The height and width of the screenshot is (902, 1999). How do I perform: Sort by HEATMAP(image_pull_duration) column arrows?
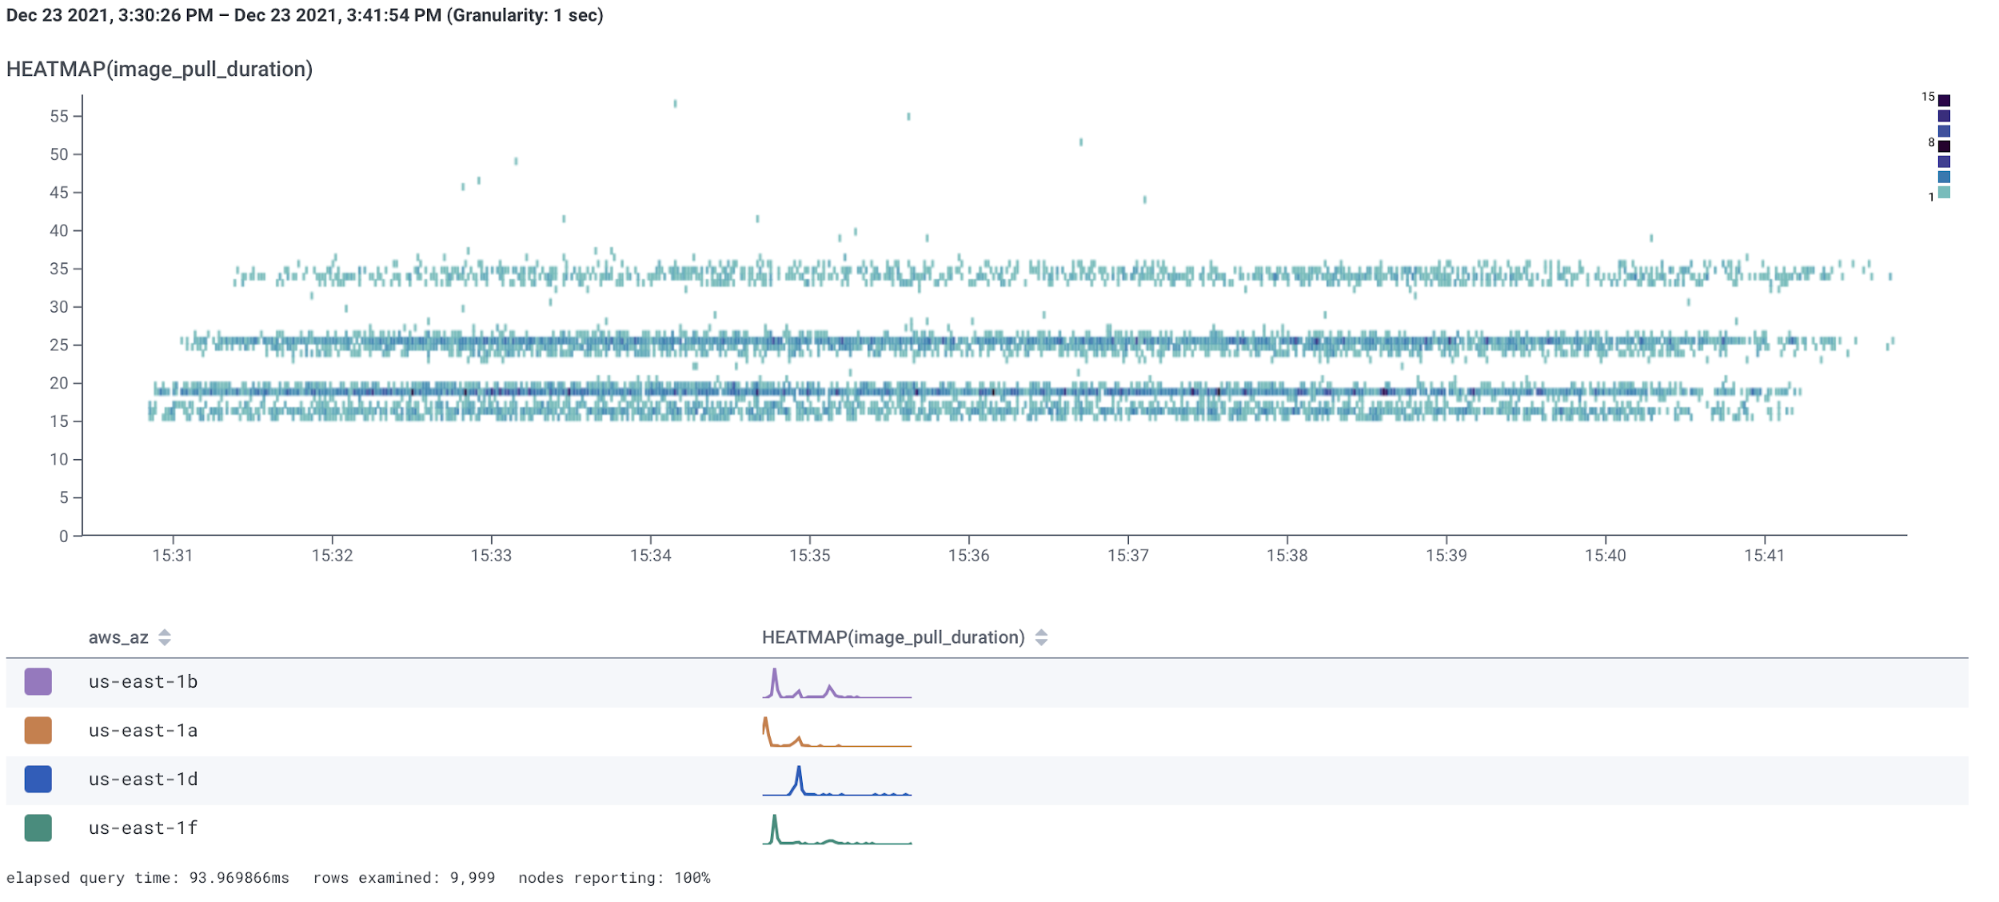pos(1041,638)
